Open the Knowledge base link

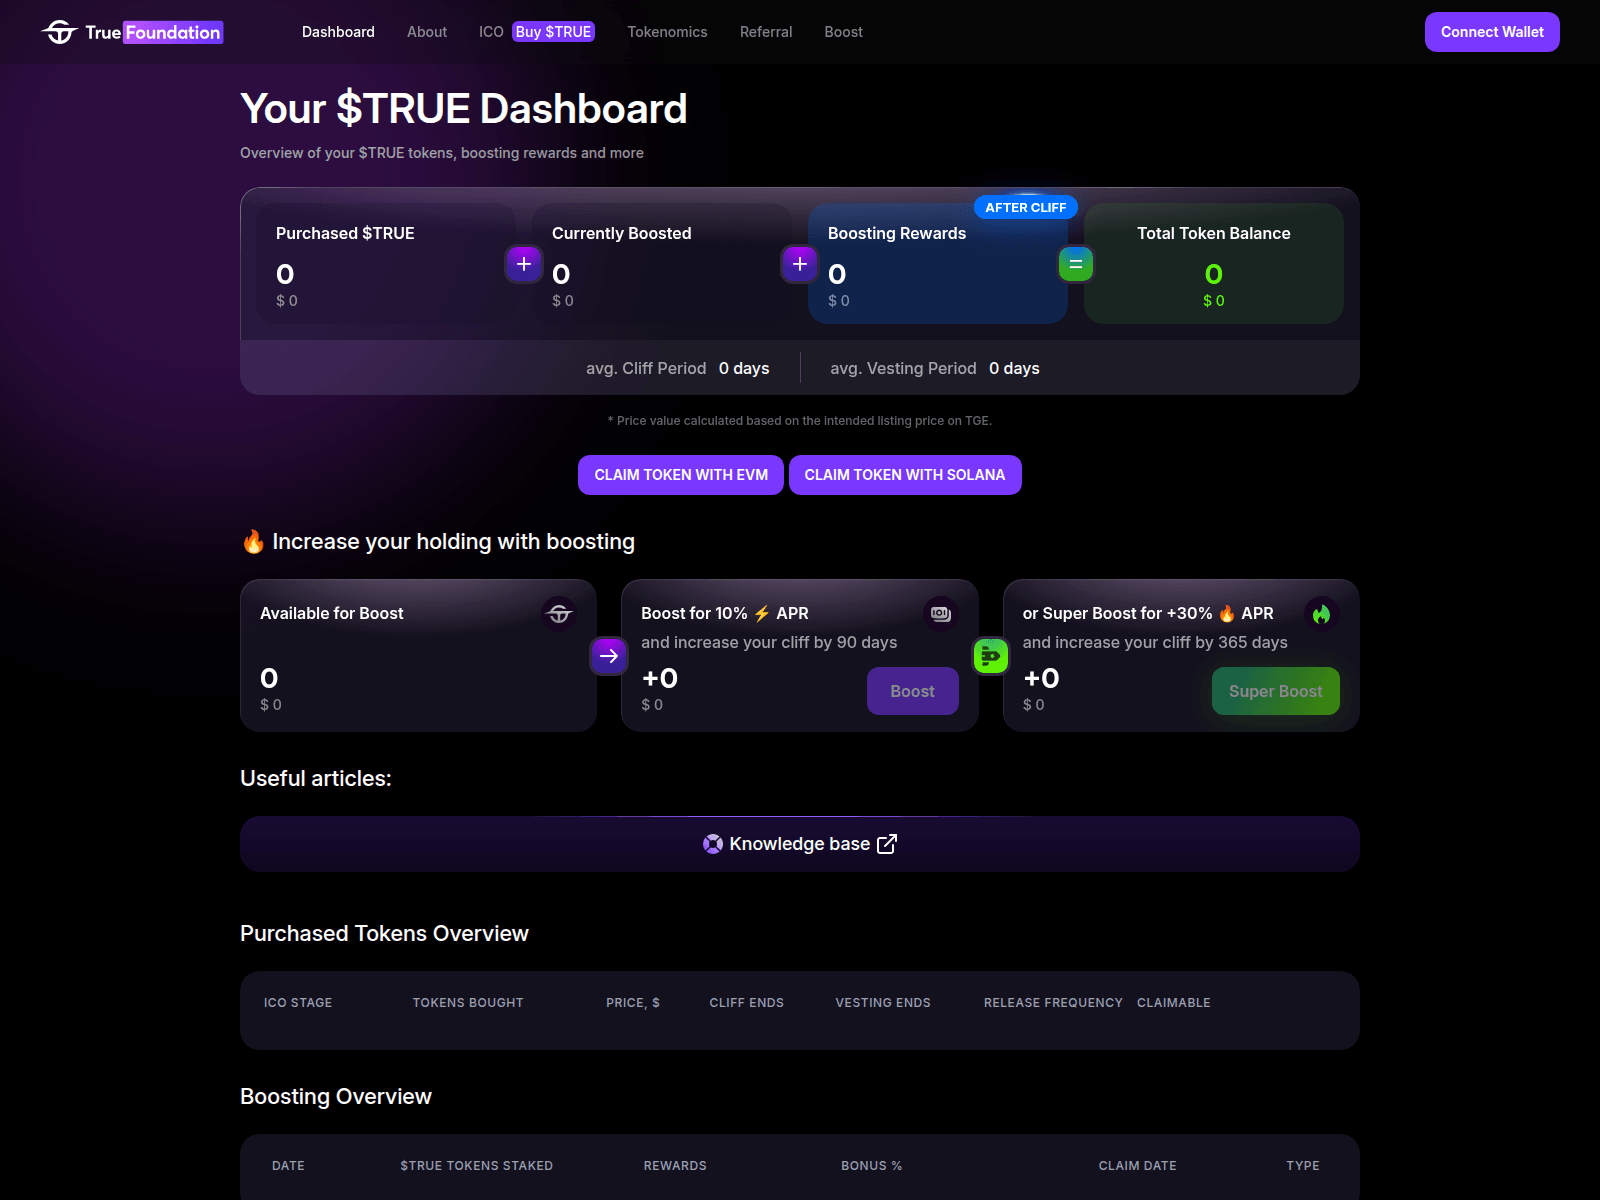(800, 844)
